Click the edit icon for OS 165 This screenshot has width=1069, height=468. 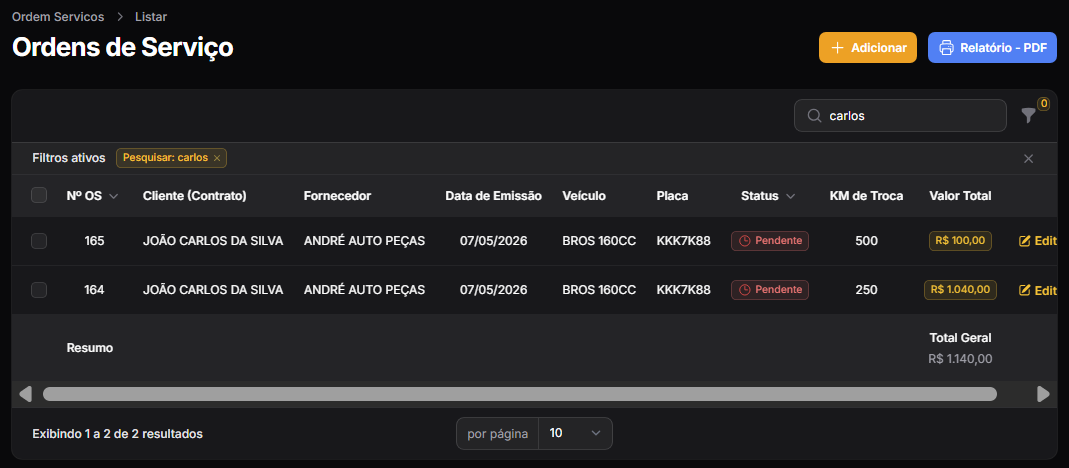coord(1024,241)
